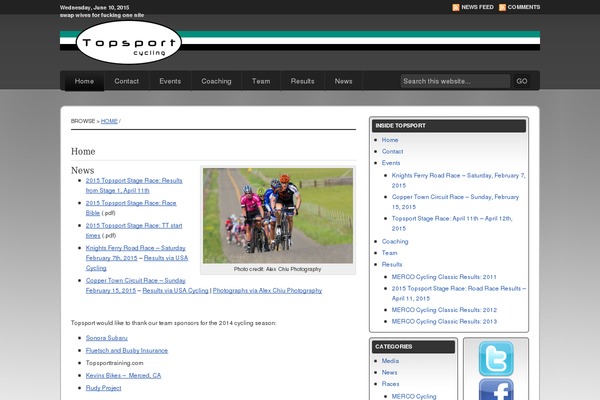Click Home in Inside Topsport sidebar
This screenshot has height=400, width=600.
coord(390,140)
